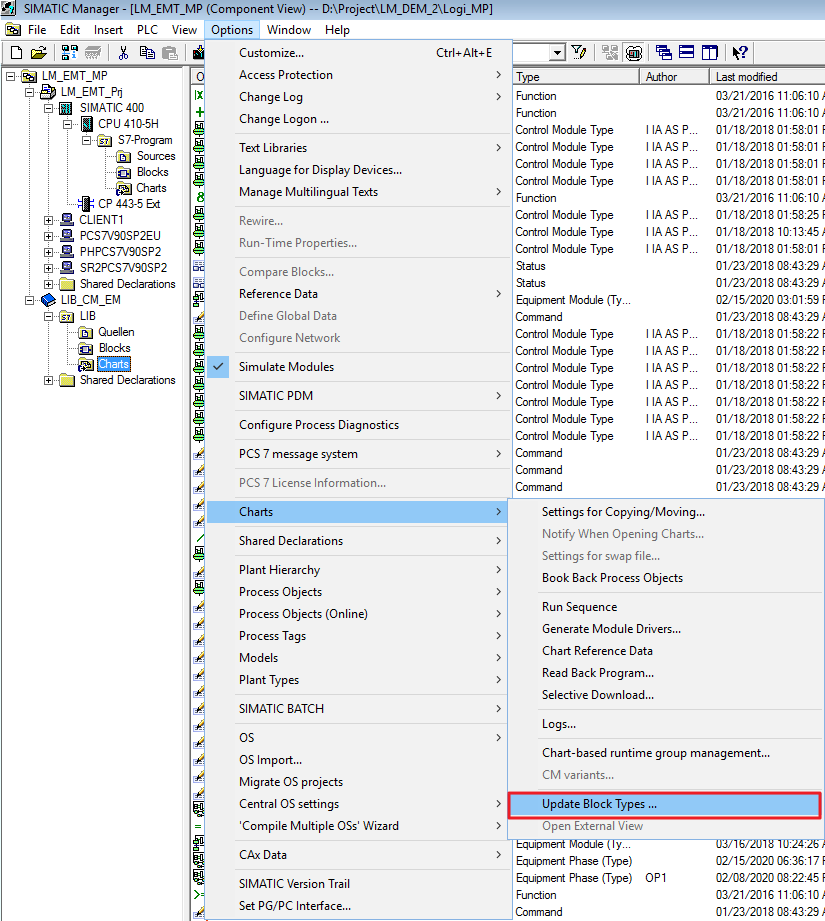Click the Cascade windows toolbar icon
Screen dimensions: 825x921
click(664, 52)
